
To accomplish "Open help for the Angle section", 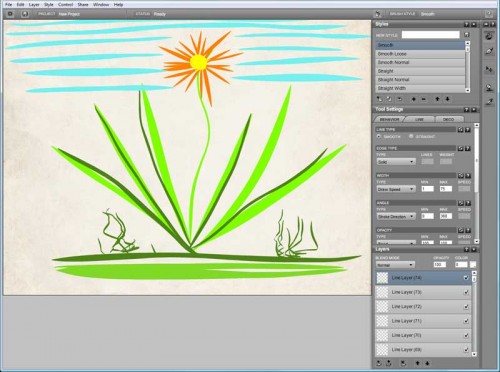I will (468, 203).
